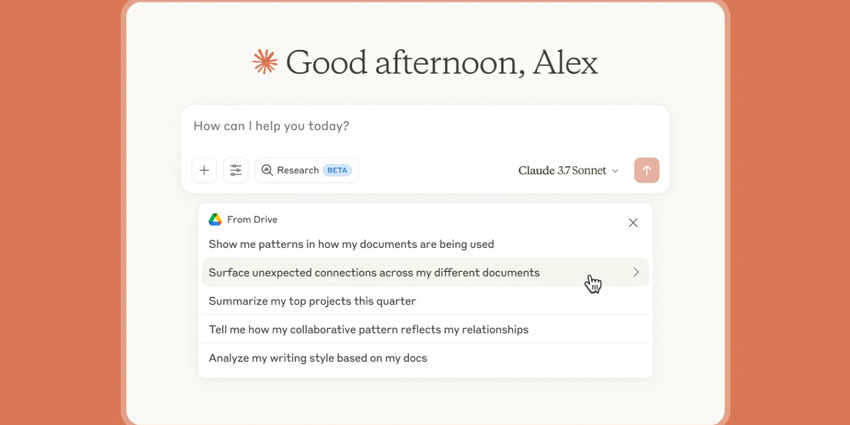The height and width of the screenshot is (425, 850).
Task: Click the orange send arrow button
Action: [x=647, y=170]
